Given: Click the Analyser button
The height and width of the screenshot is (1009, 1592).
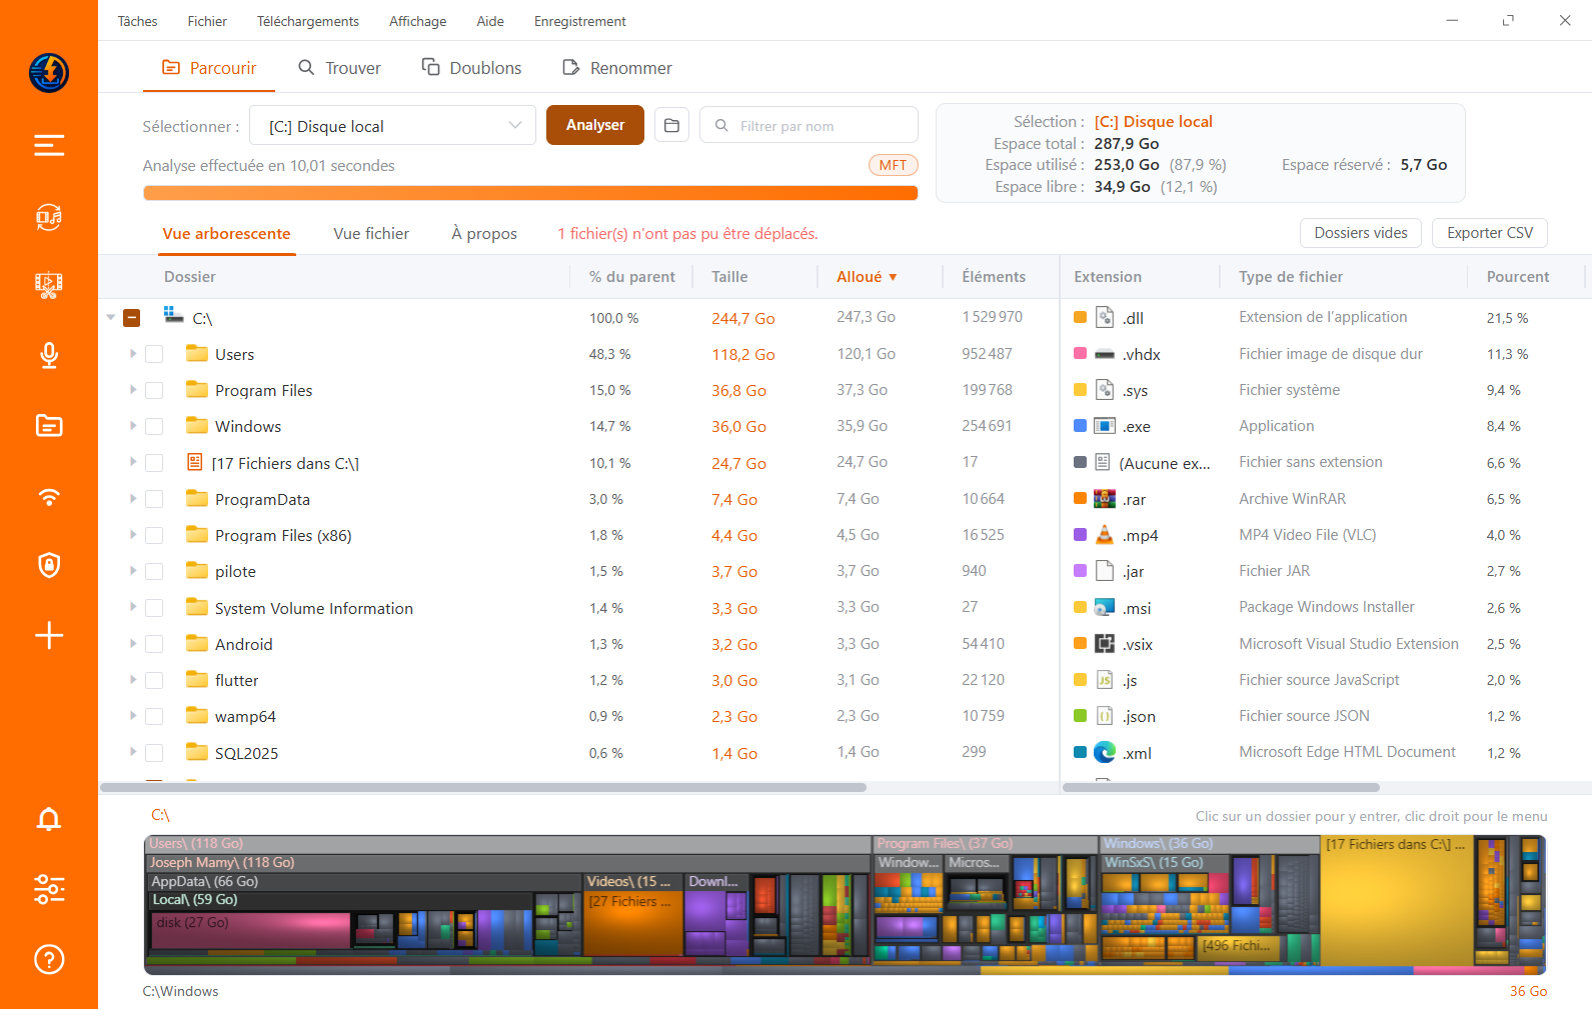Looking at the screenshot, I should [595, 125].
